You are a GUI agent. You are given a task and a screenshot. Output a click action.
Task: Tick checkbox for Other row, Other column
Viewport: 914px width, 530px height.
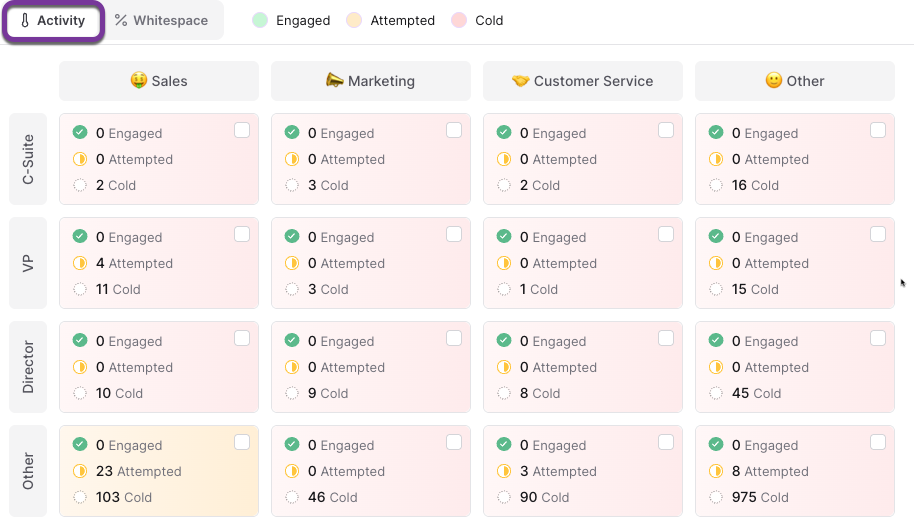878,443
